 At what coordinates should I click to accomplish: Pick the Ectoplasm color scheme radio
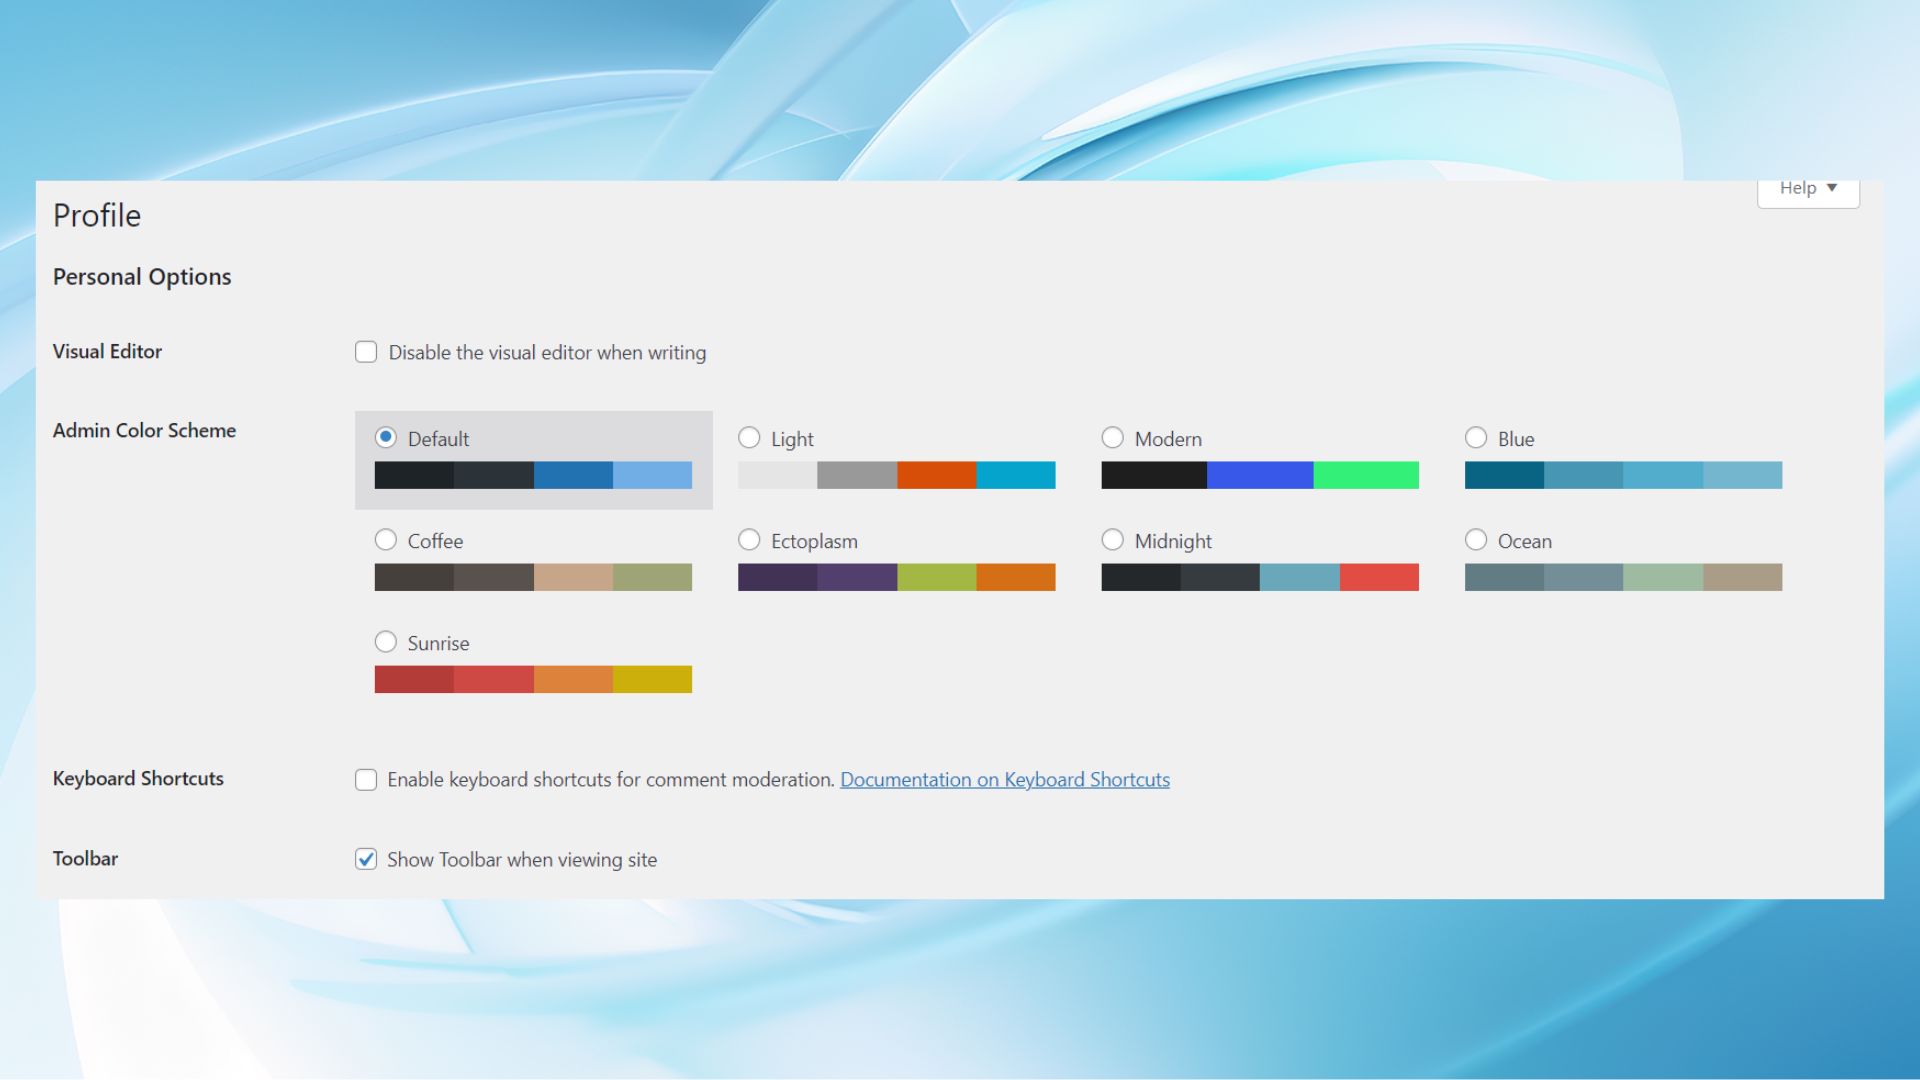(749, 540)
